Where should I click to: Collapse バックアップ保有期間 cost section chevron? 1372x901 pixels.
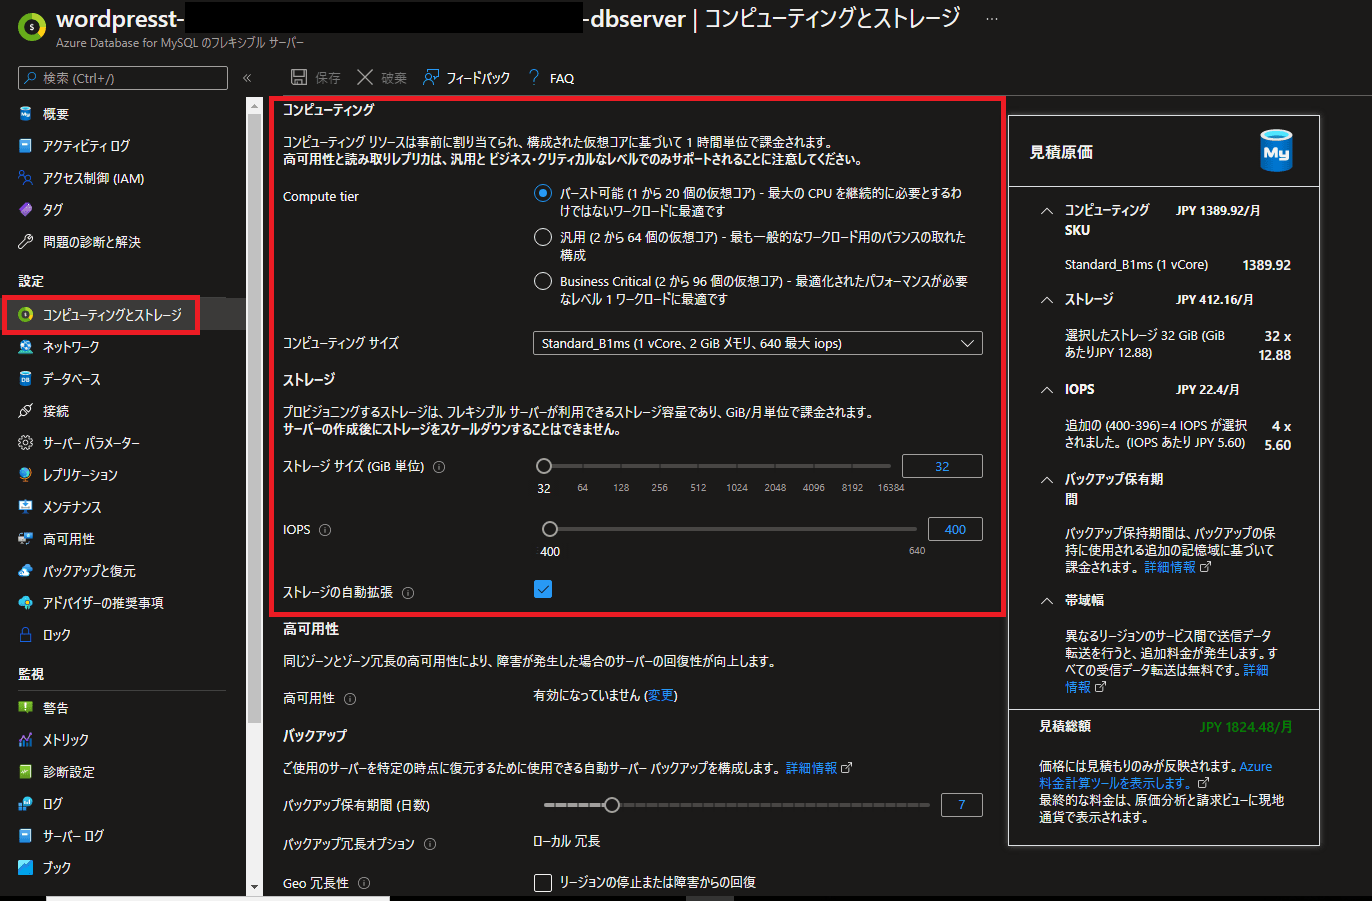point(1047,480)
